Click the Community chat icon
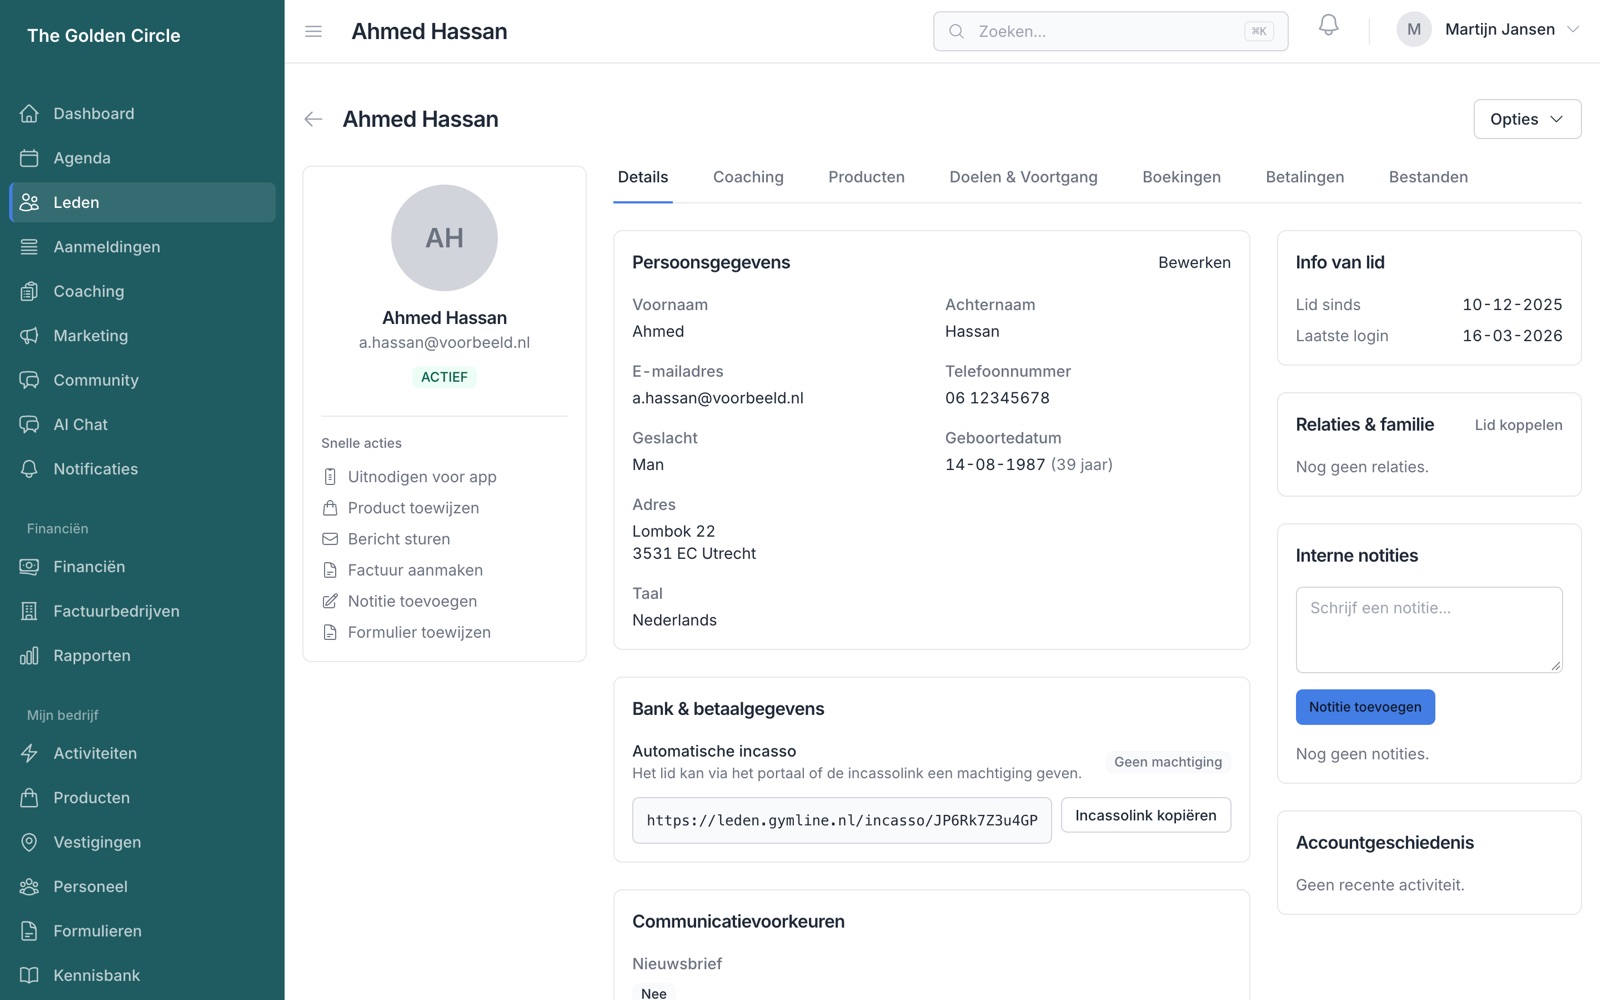The width and height of the screenshot is (1600, 1000). pyautogui.click(x=29, y=380)
